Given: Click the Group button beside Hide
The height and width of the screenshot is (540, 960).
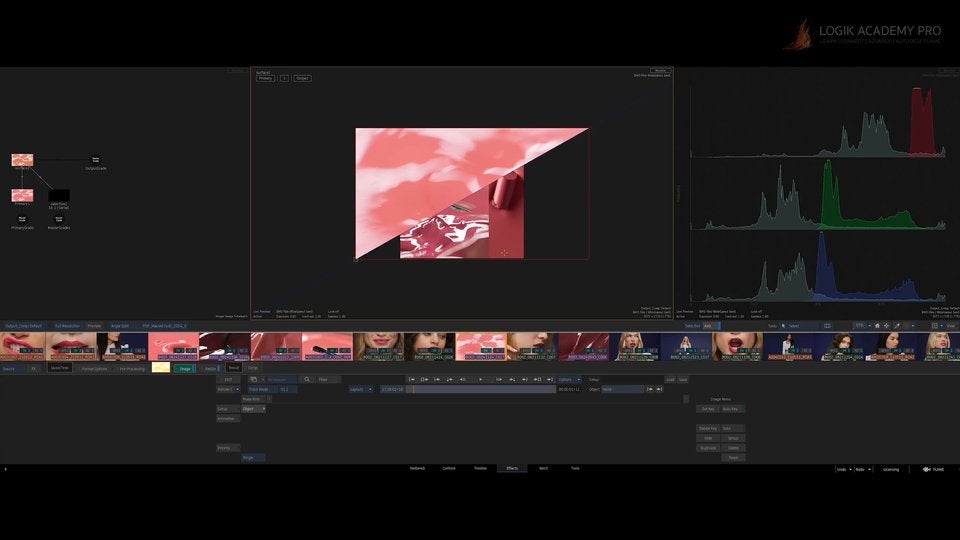Looking at the screenshot, I should click(733, 438).
